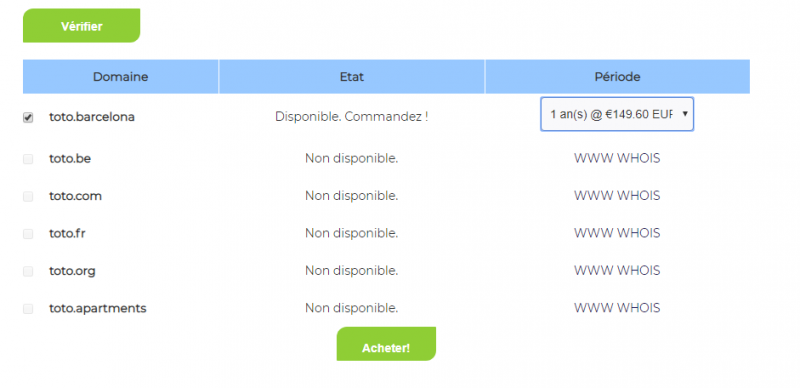This screenshot has width=800, height=388.
Task: Tick the toto.org domain checkbox
Action: [x=28, y=271]
